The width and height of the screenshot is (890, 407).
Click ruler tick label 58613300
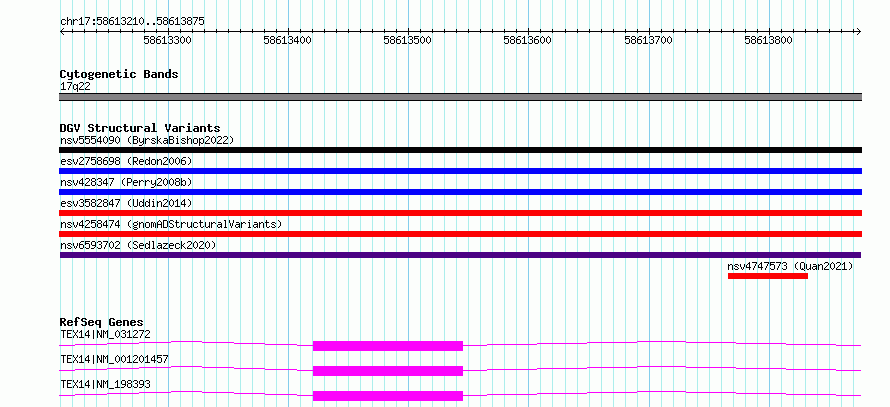(167, 40)
